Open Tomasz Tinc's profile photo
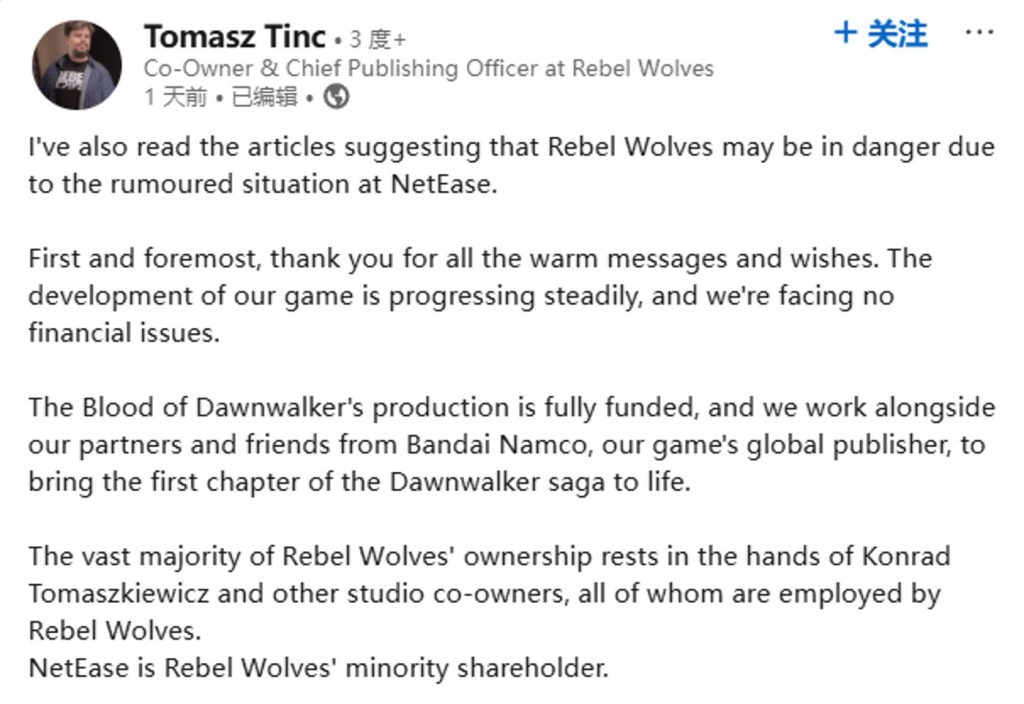 [77, 65]
